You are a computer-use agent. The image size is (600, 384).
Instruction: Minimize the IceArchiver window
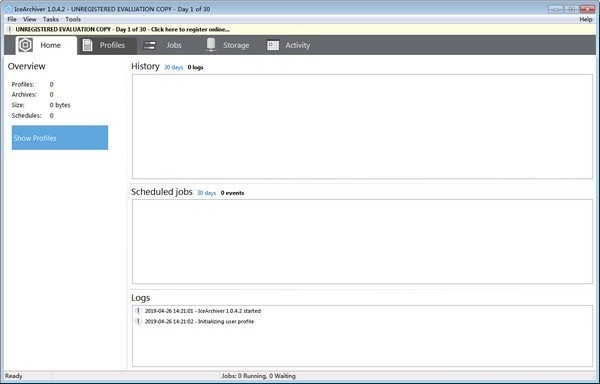(x=555, y=9)
